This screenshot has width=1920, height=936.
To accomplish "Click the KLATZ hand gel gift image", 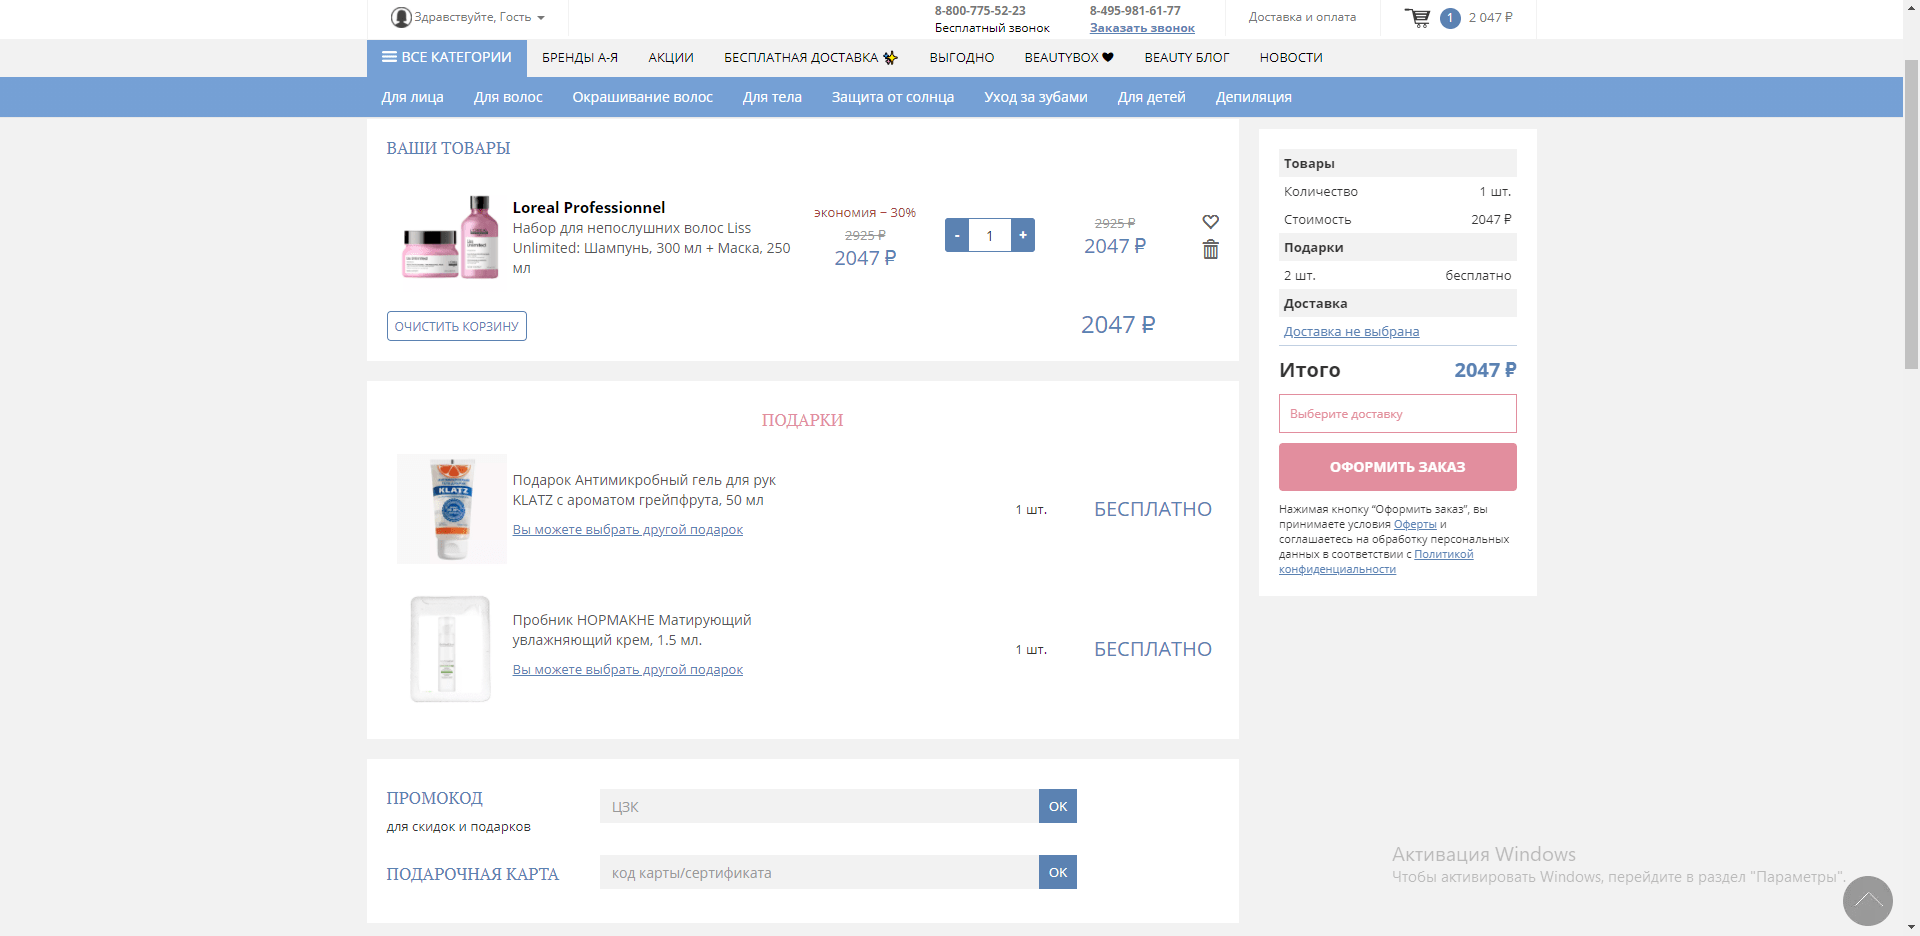I will tap(452, 509).
